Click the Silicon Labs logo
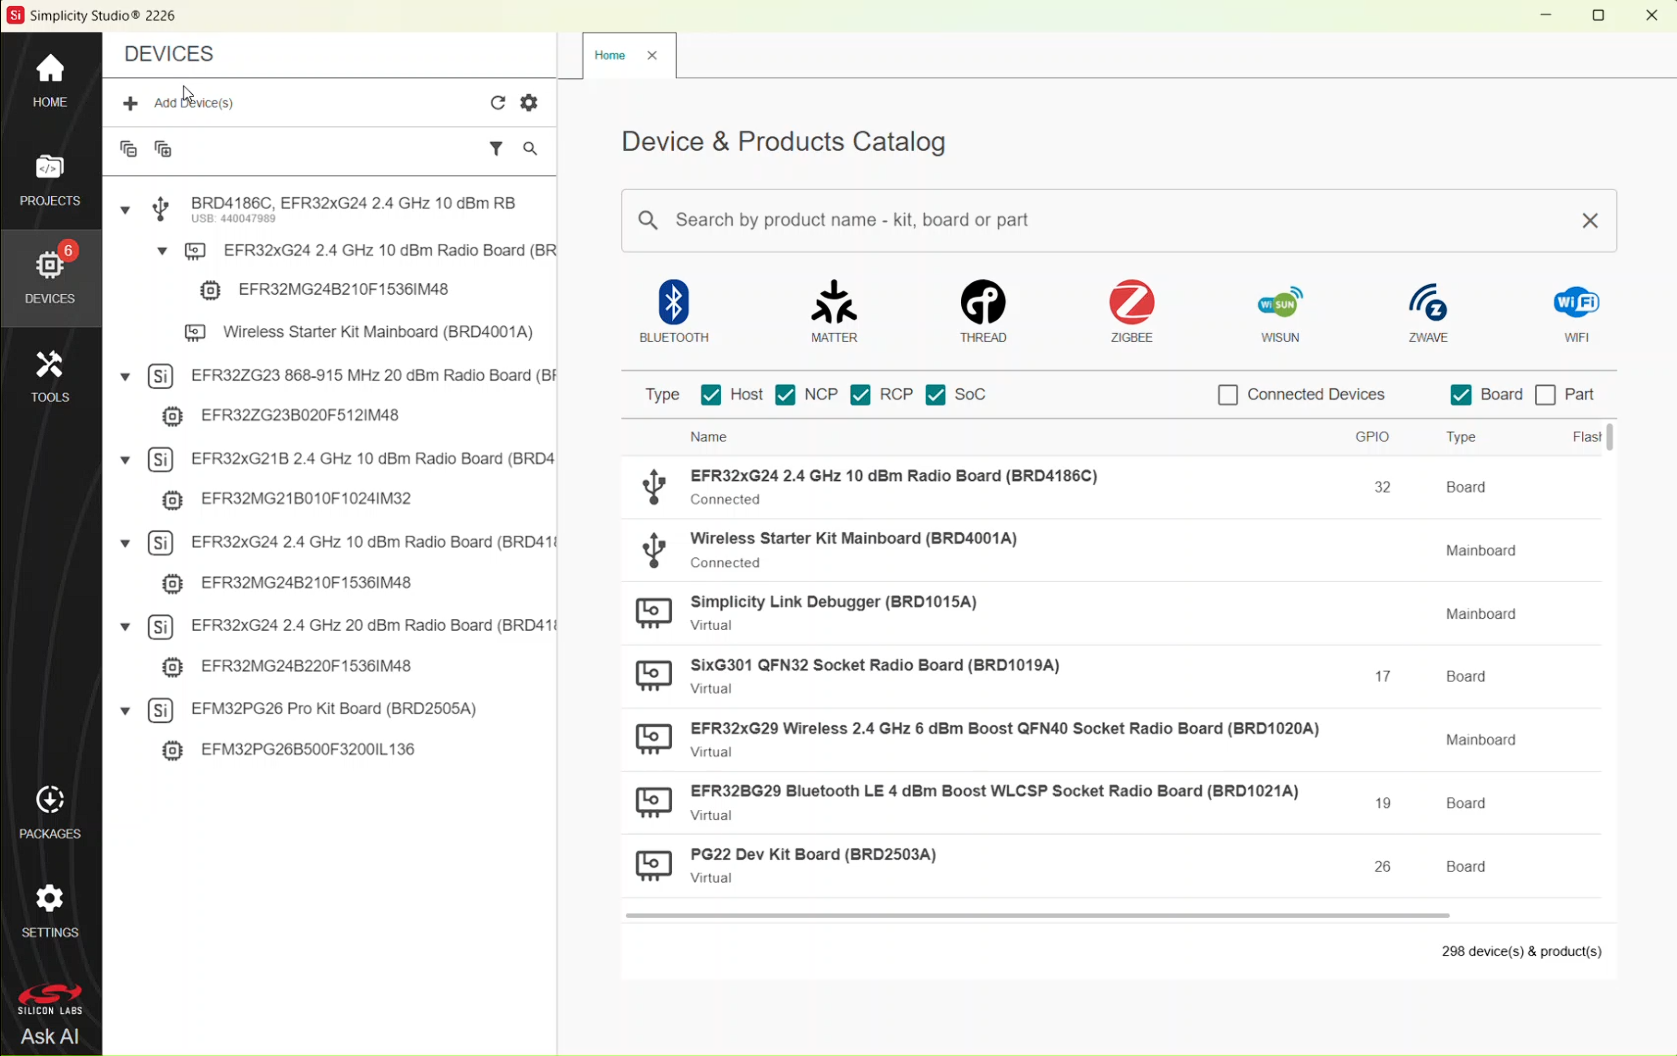This screenshot has width=1677, height=1056. tap(50, 1000)
